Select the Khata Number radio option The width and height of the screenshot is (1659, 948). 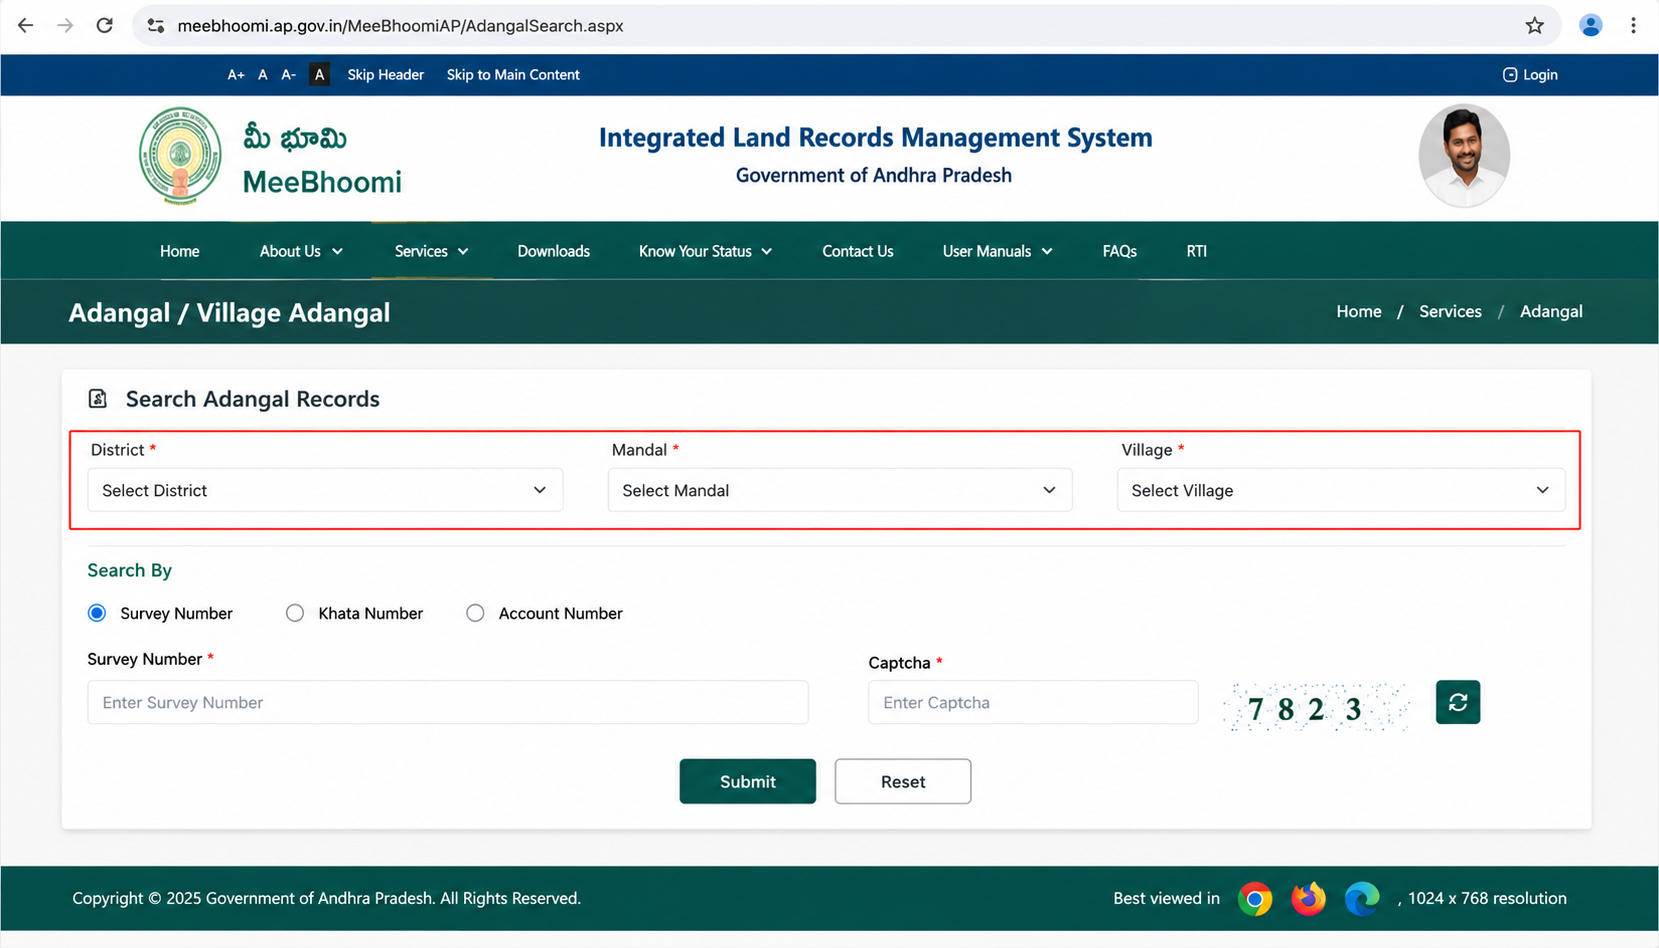(x=295, y=613)
